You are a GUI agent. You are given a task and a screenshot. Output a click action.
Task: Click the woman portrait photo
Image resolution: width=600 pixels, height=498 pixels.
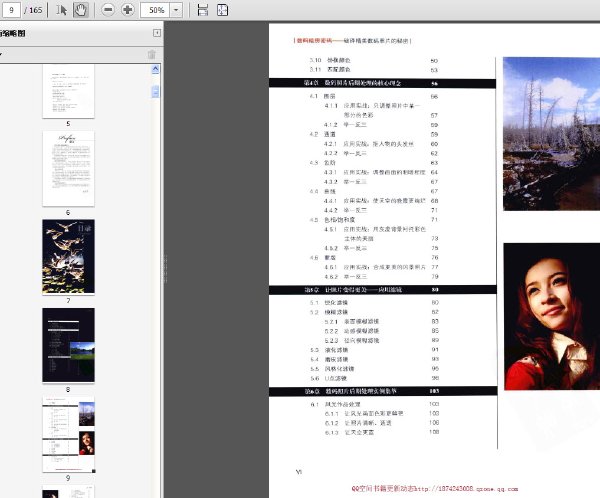tap(552, 317)
